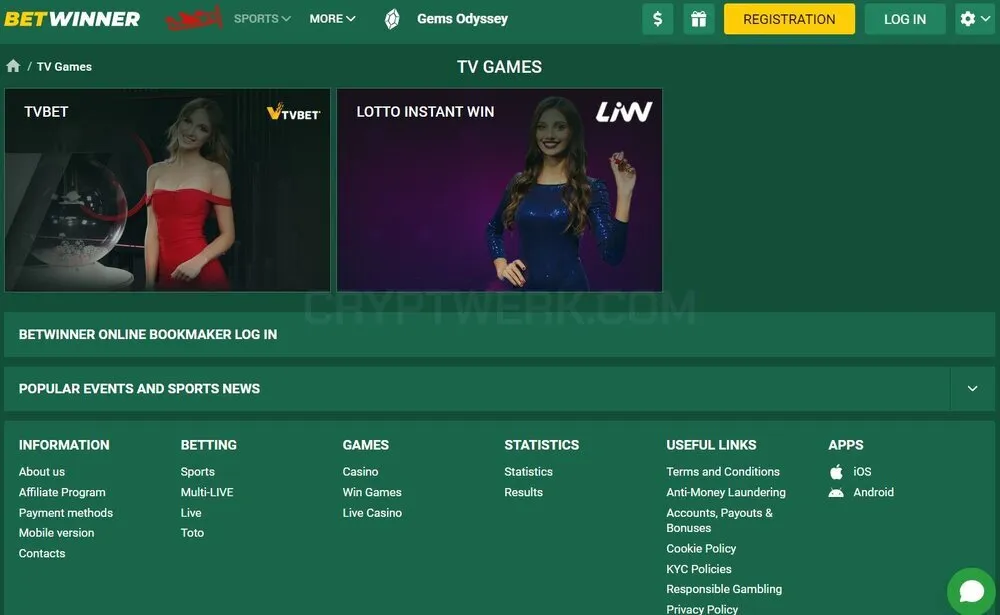Open the Toto link
The image size is (1000, 615).
click(193, 533)
